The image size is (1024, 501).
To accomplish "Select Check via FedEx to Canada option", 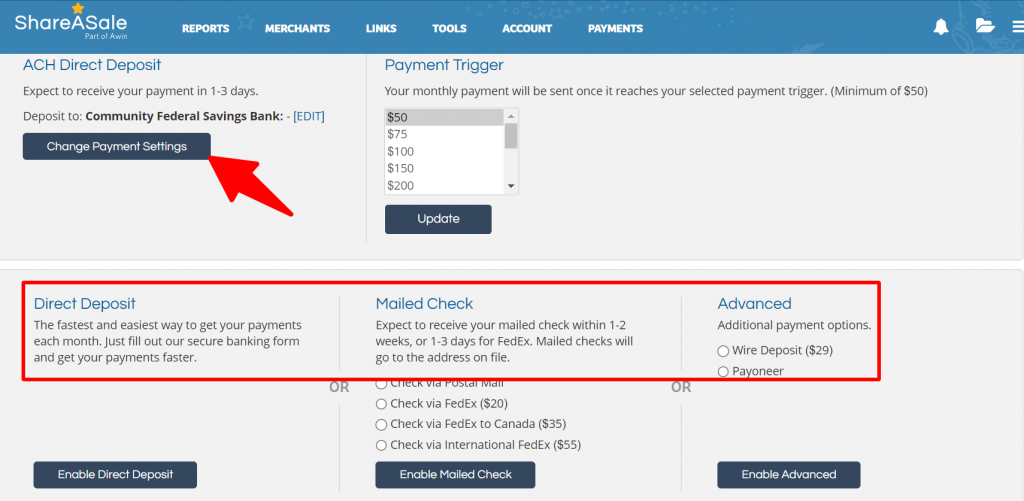I will pos(381,425).
